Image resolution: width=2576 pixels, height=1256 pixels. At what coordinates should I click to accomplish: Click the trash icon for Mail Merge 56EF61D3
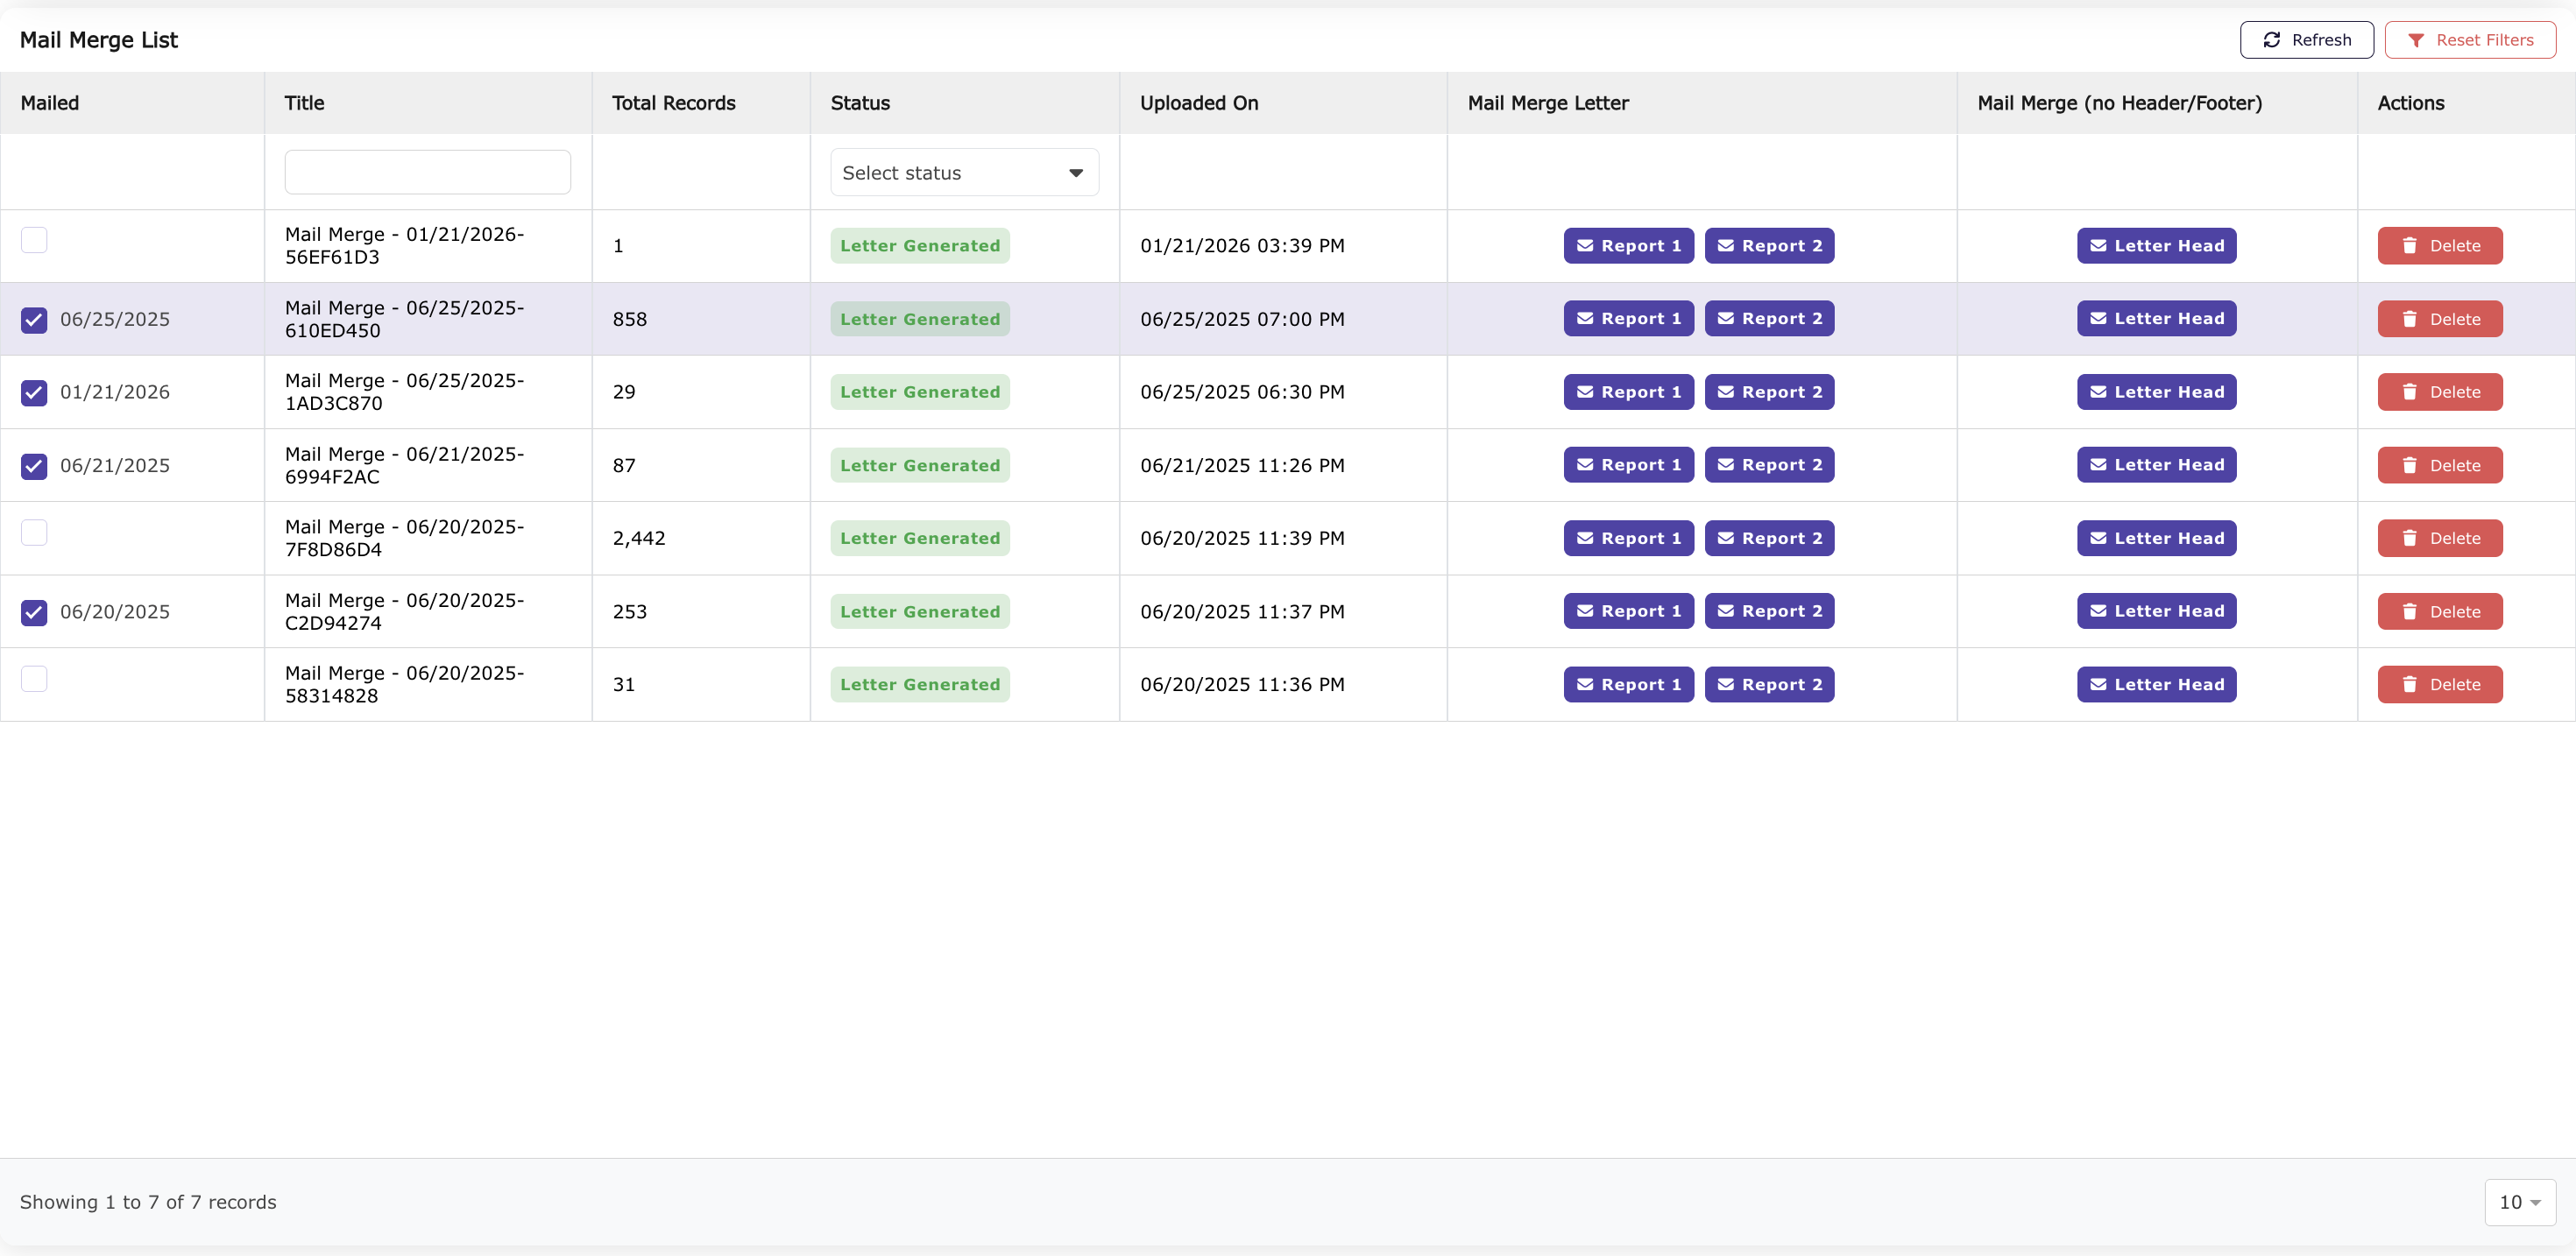pyautogui.click(x=2410, y=245)
